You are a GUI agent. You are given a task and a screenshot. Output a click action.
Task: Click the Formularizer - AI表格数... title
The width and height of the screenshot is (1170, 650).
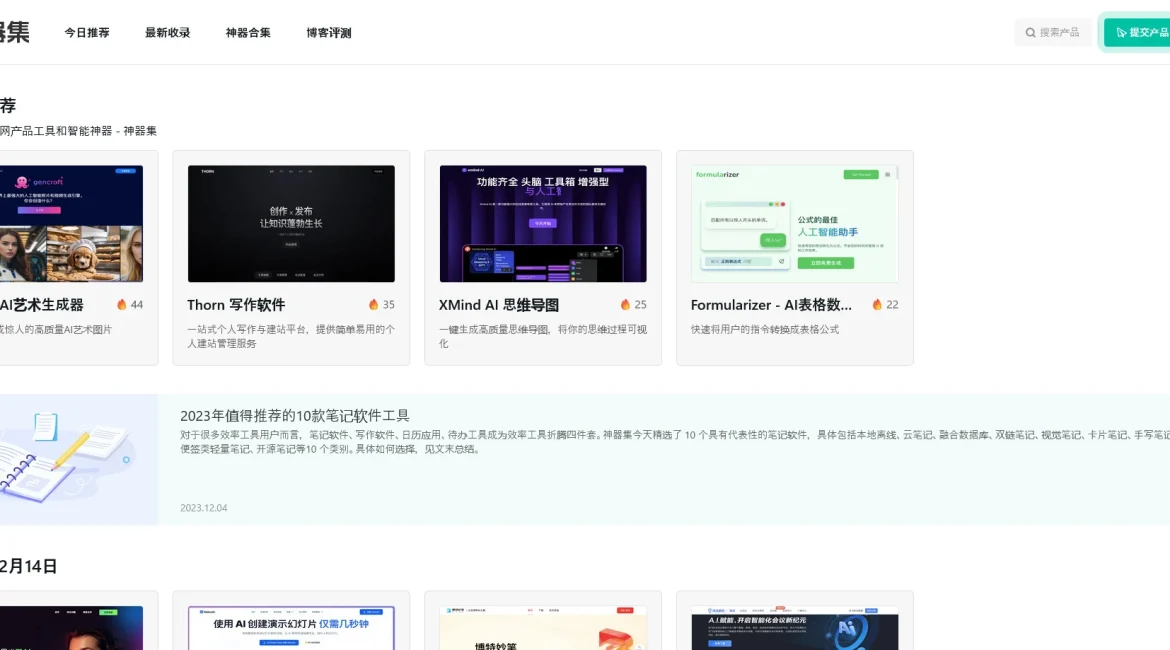point(771,304)
